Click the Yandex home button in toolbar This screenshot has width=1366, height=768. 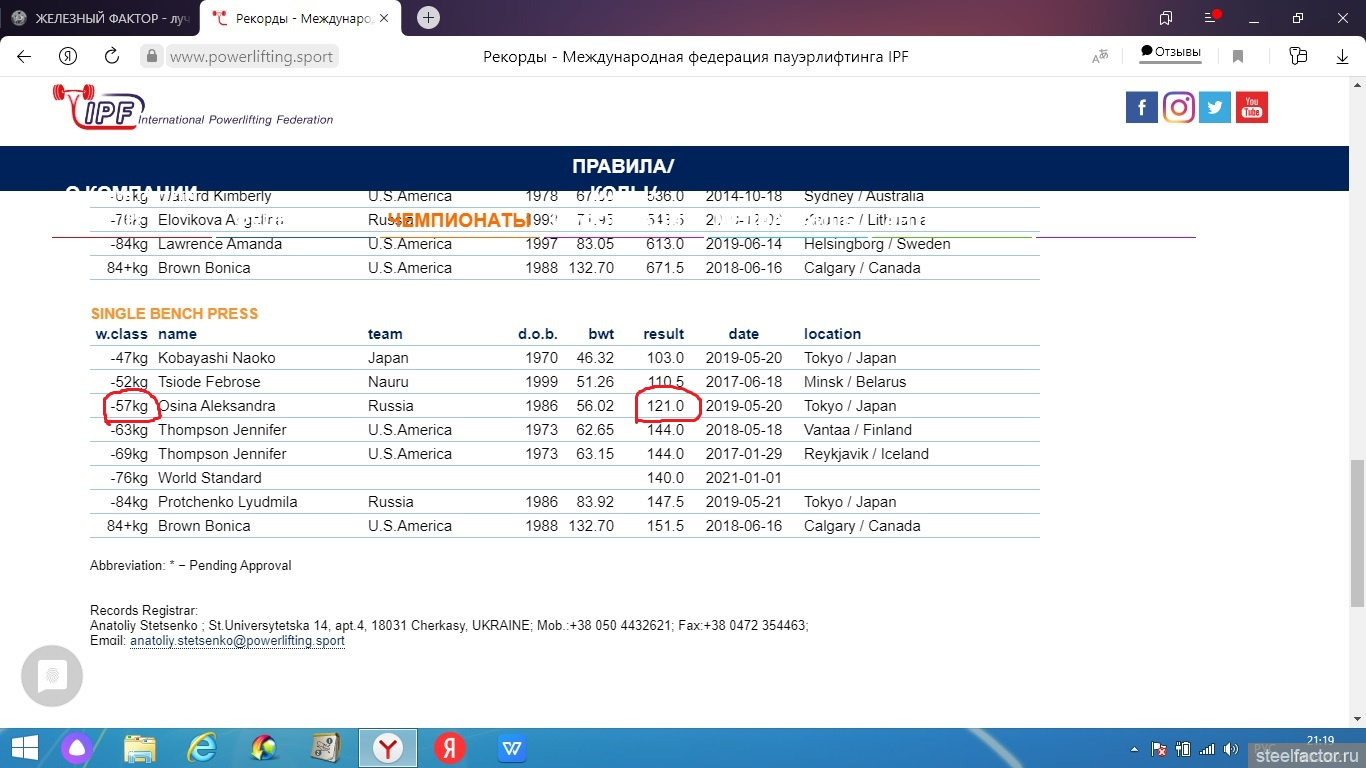68,57
